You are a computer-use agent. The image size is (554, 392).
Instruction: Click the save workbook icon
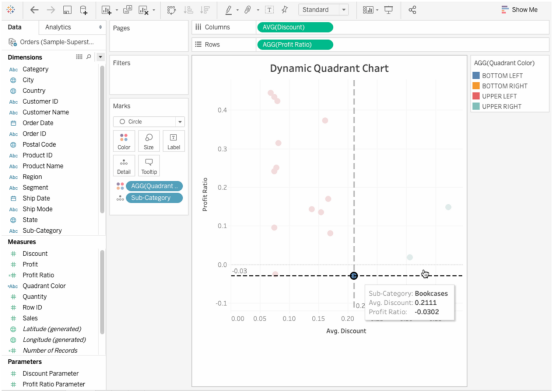tap(67, 10)
